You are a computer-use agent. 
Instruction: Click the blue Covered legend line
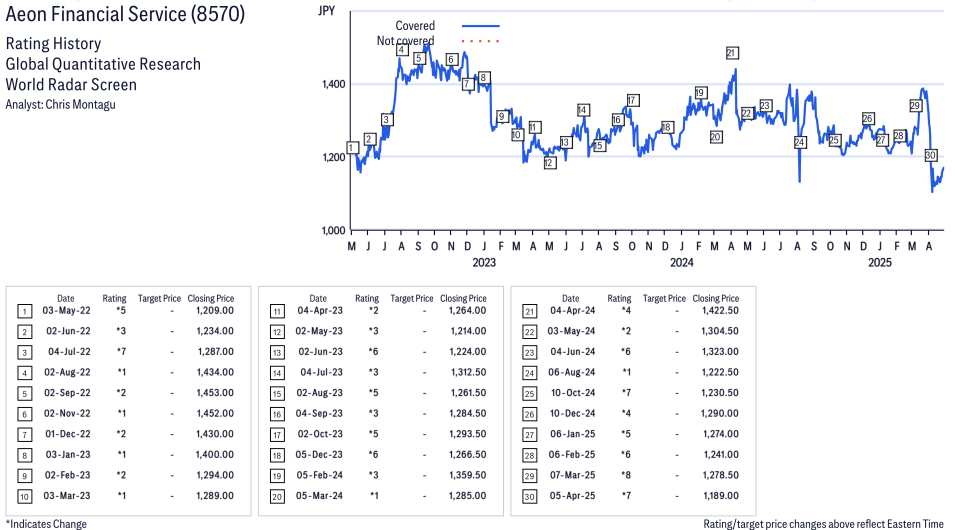pyautogui.click(x=481, y=26)
